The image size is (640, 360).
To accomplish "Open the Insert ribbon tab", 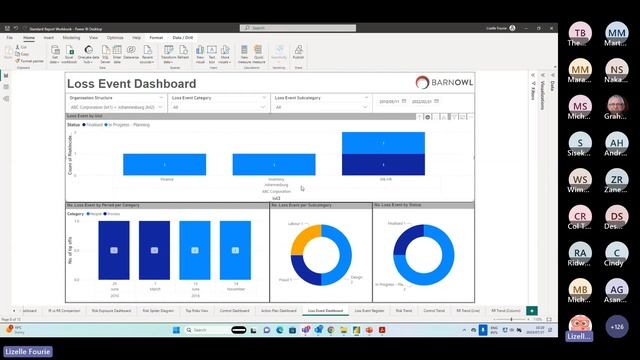I will [x=49, y=38].
